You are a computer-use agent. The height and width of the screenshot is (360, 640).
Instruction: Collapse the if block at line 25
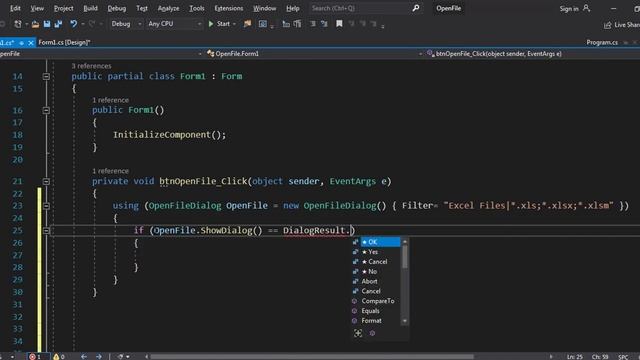(46, 231)
